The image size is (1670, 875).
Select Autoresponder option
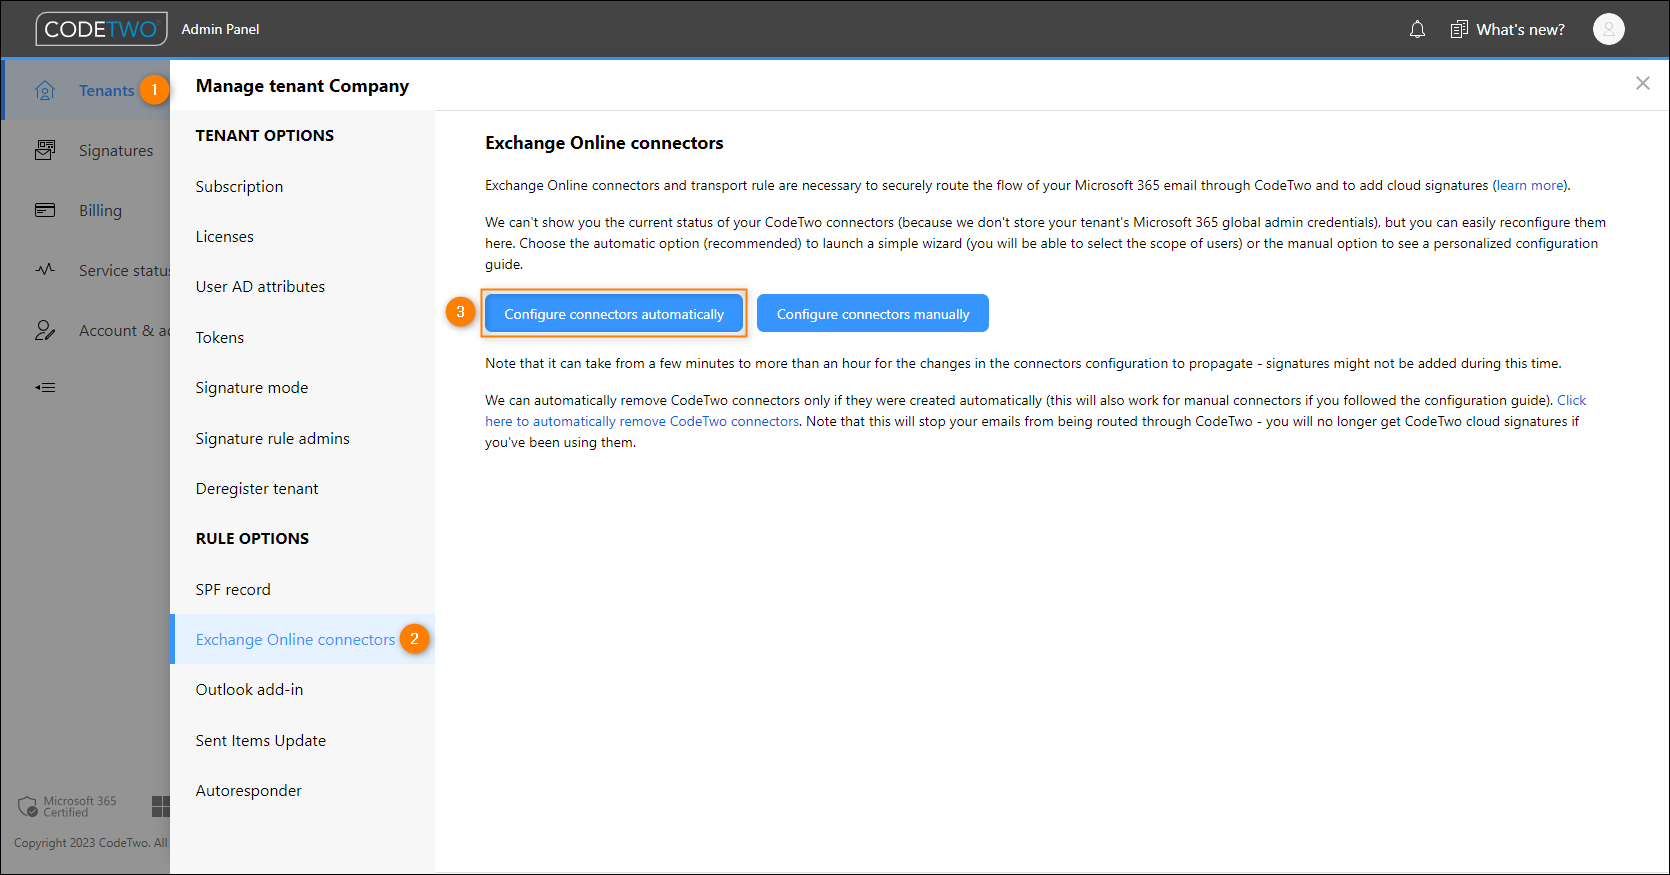[302, 791]
